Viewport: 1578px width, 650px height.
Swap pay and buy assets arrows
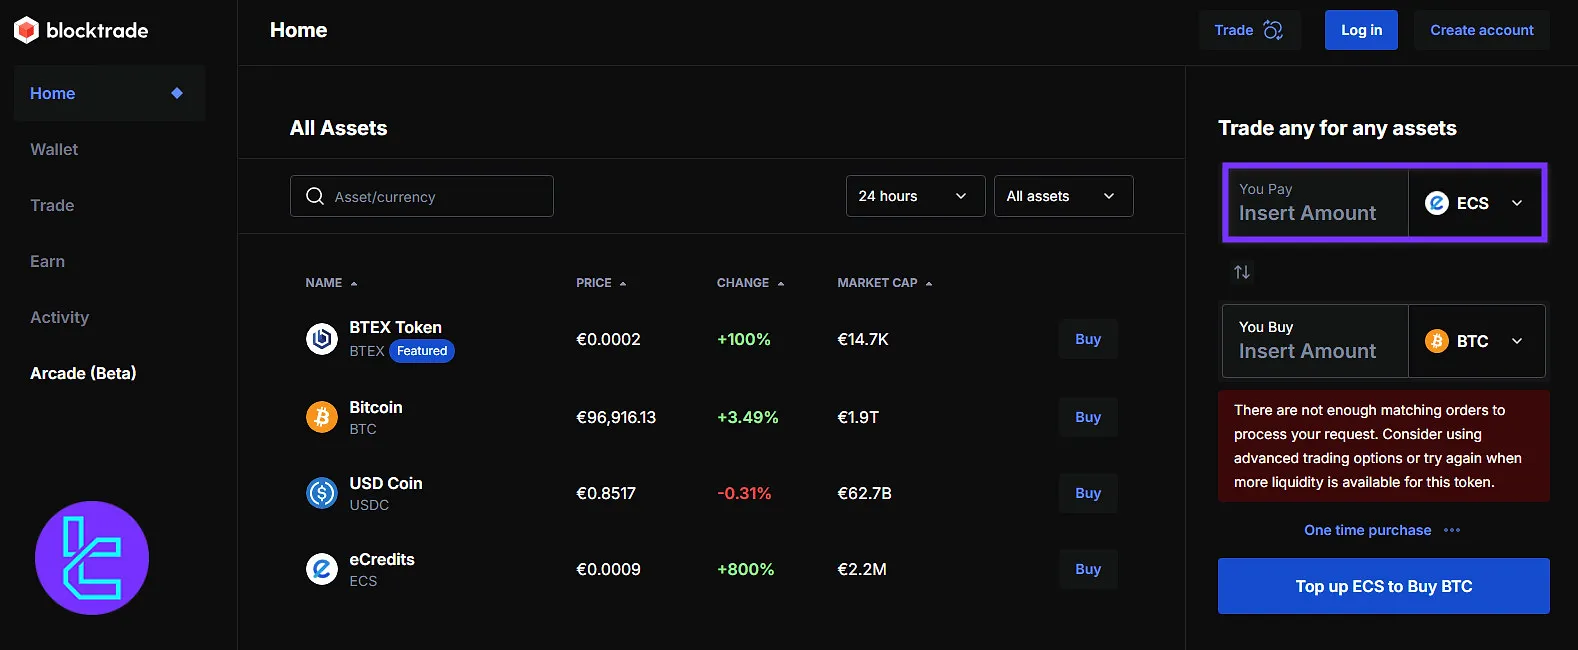coord(1242,272)
